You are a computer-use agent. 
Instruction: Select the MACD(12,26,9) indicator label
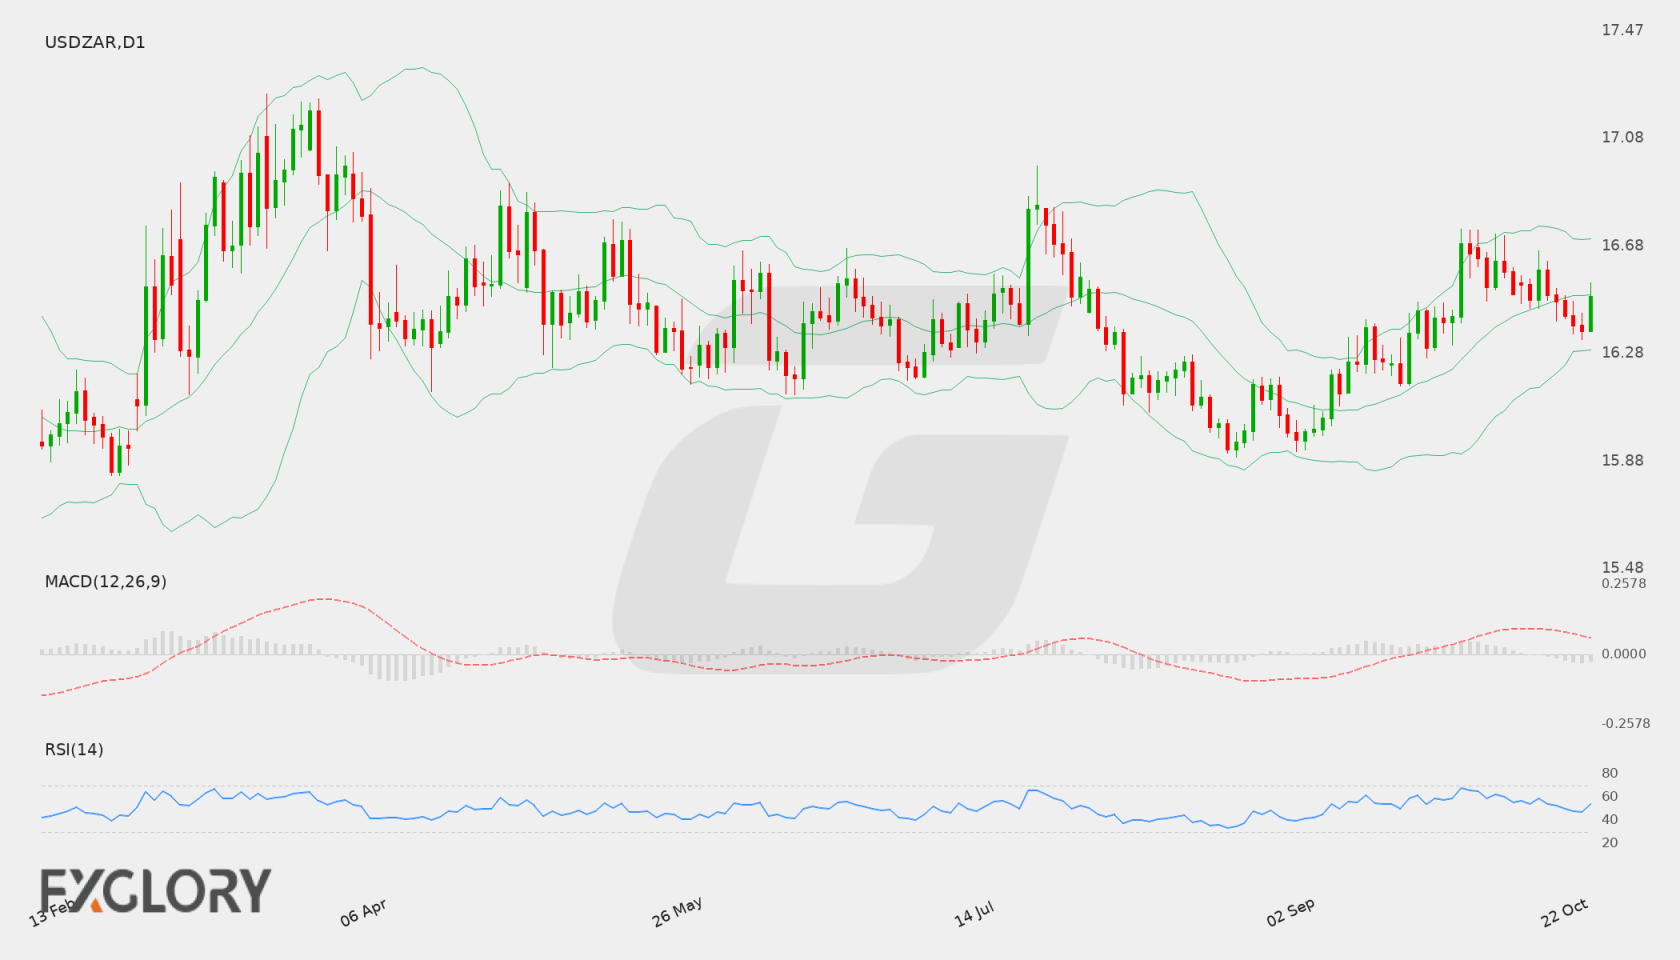105,581
